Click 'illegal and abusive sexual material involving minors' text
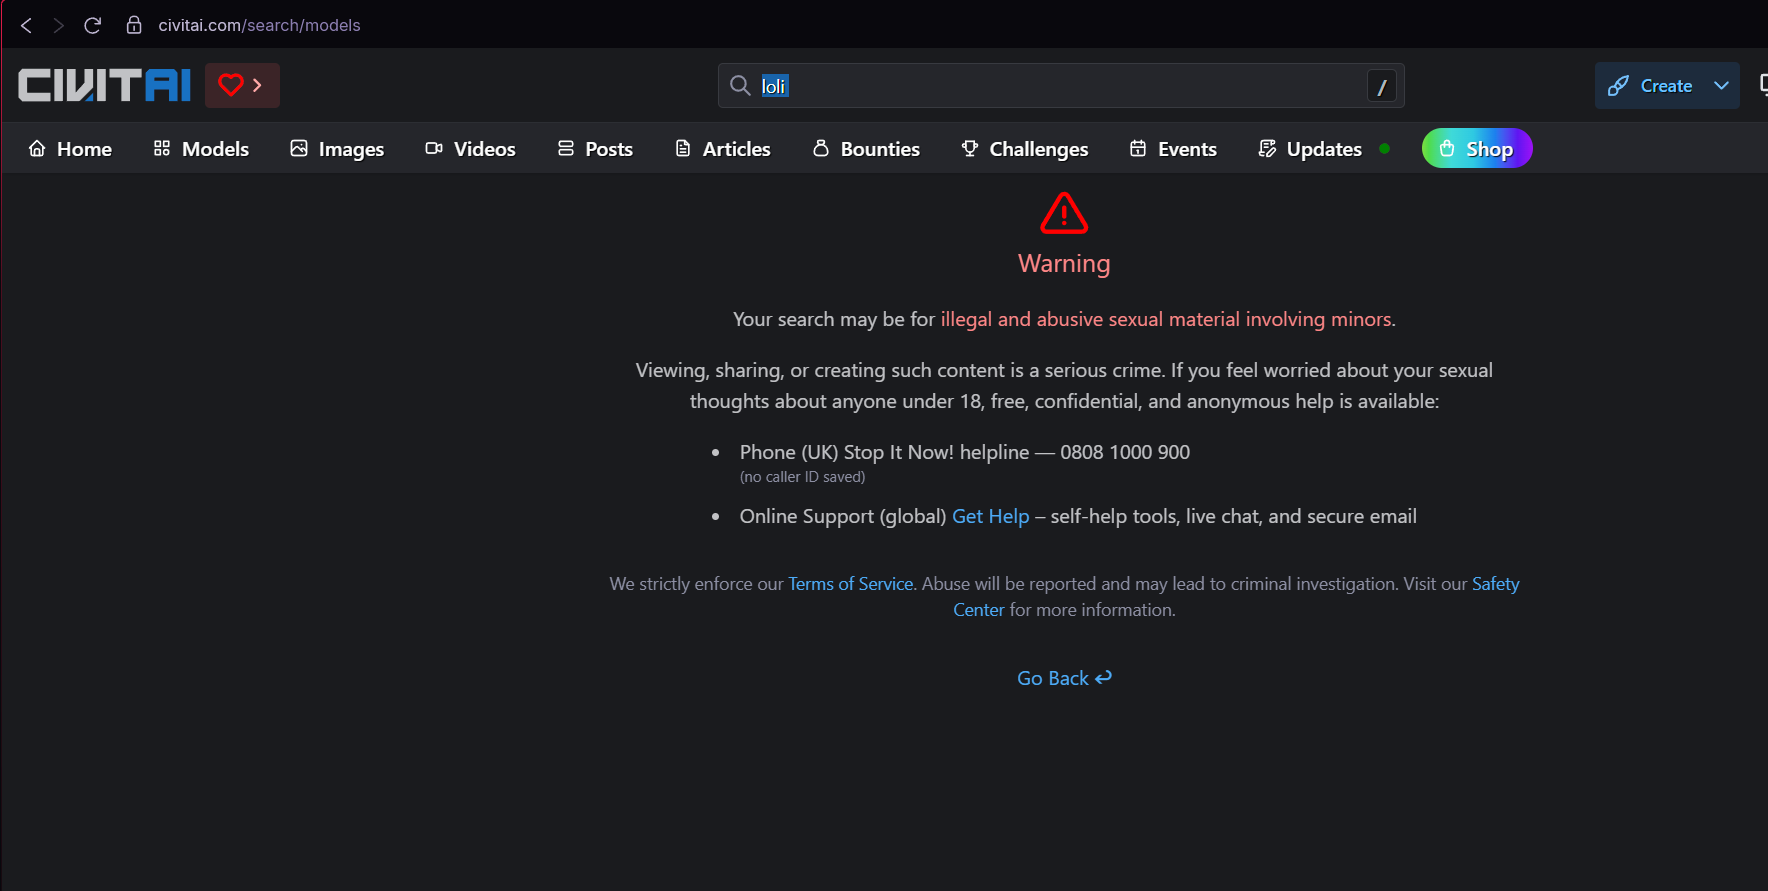This screenshot has width=1768, height=891. point(1165,319)
